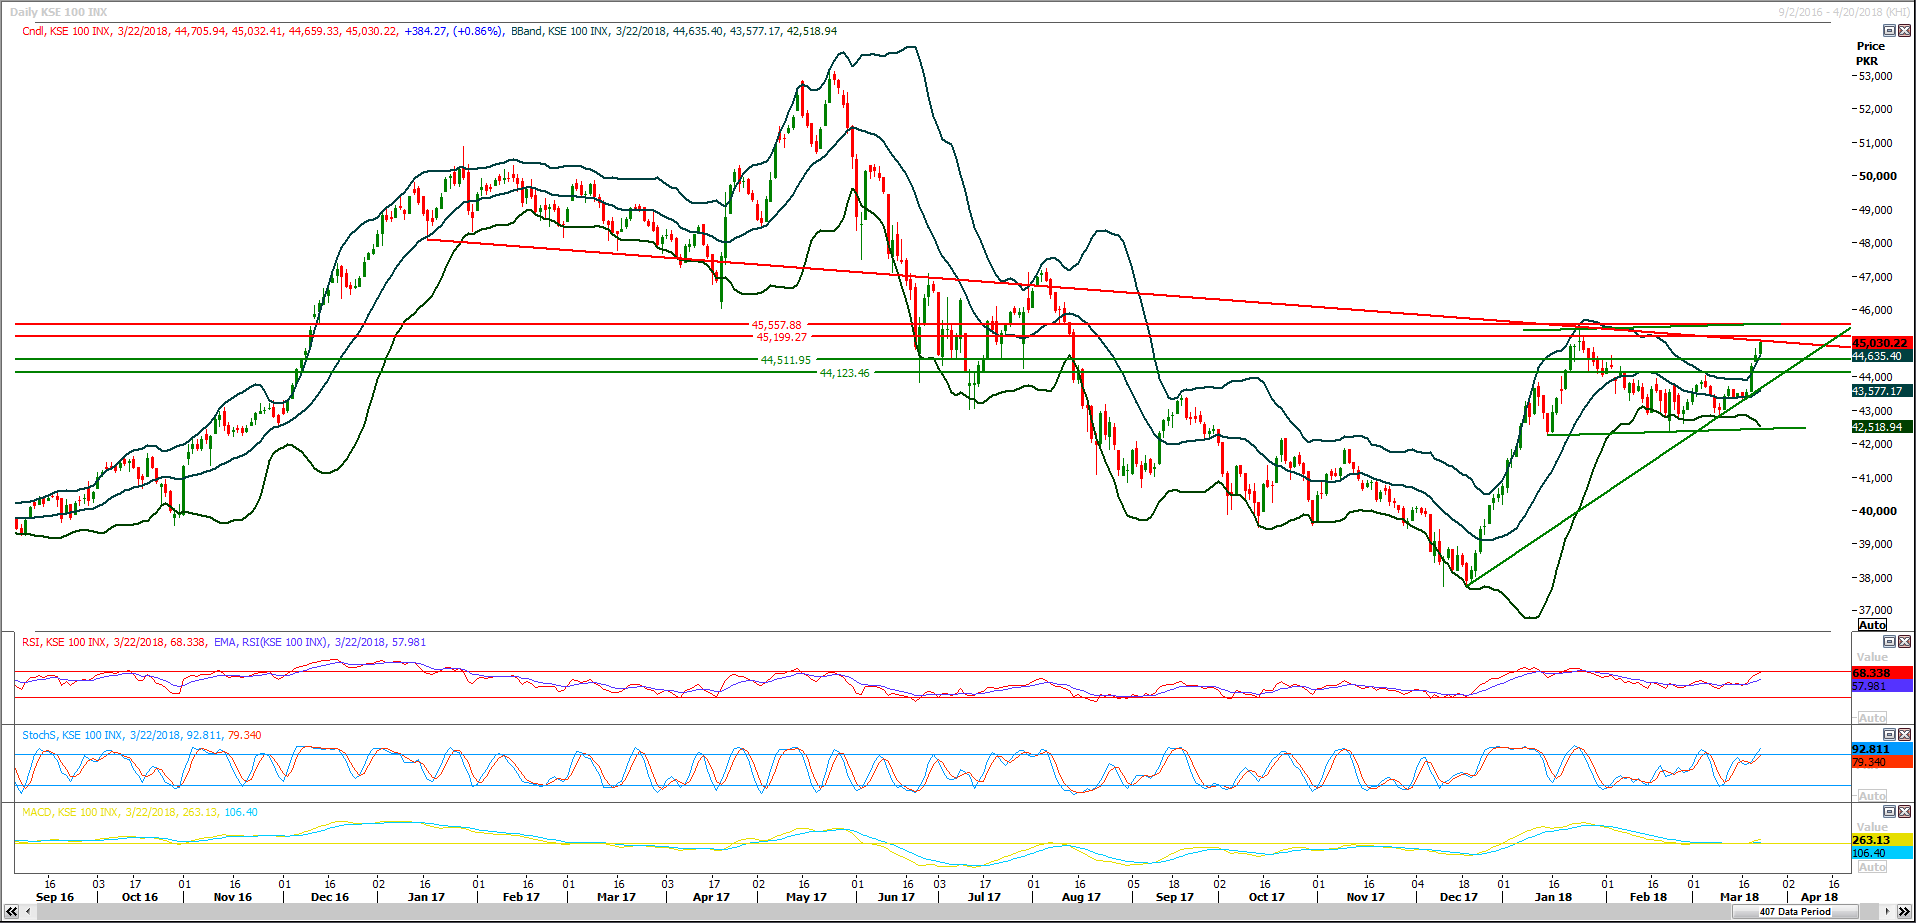This screenshot has width=1916, height=923.
Task: Click the 45,030.22 last price tag
Action: 1882,343
